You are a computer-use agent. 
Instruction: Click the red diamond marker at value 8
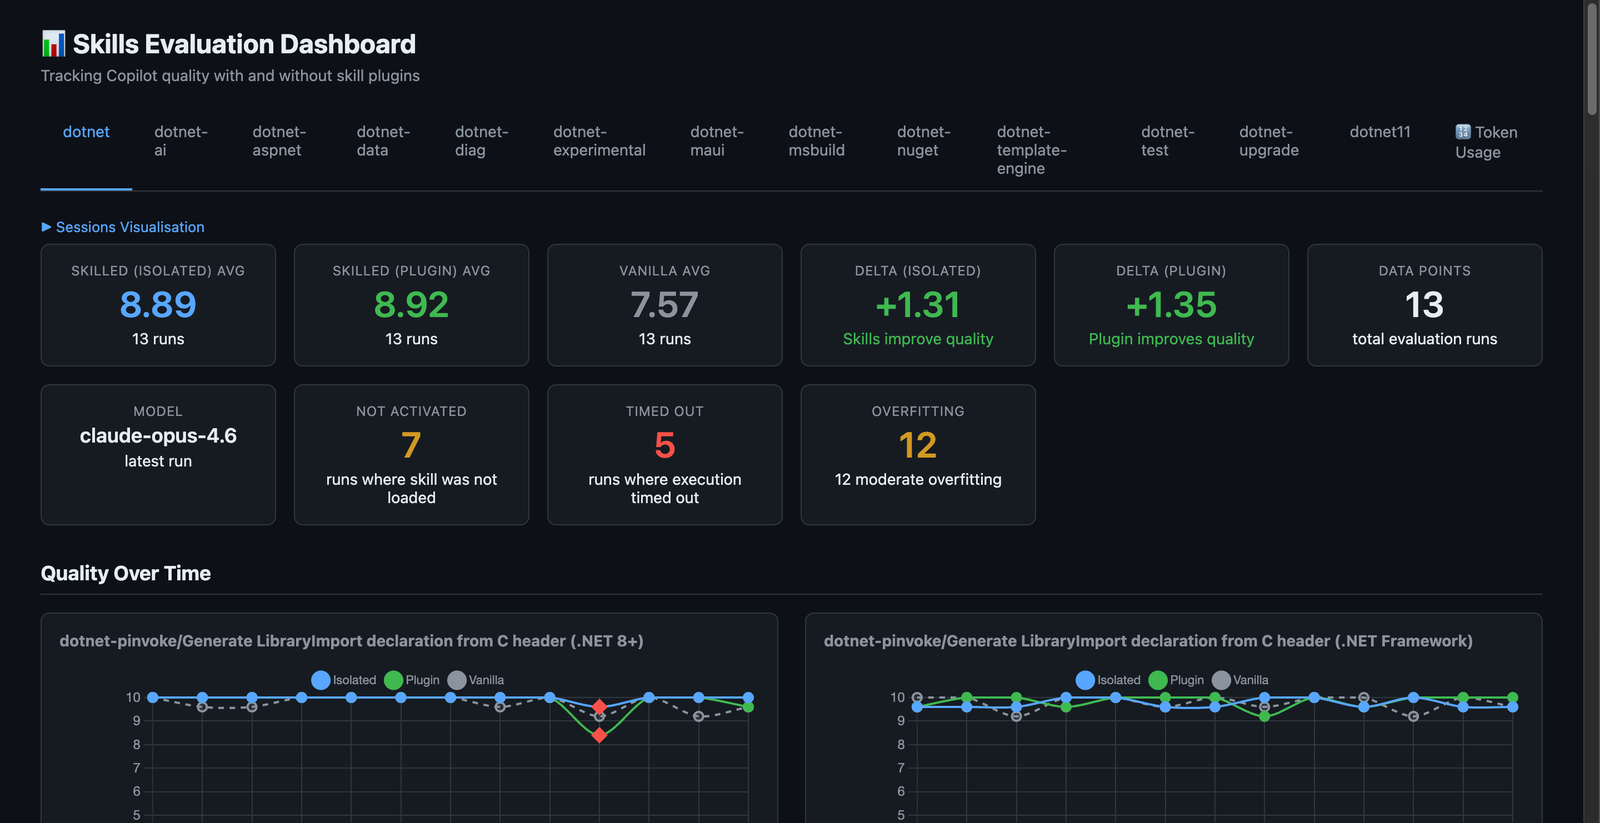coord(599,735)
